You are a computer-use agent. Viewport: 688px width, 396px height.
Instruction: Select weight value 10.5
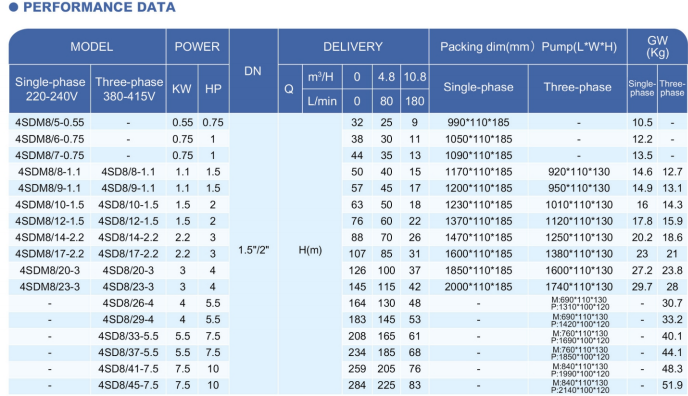[642, 122]
